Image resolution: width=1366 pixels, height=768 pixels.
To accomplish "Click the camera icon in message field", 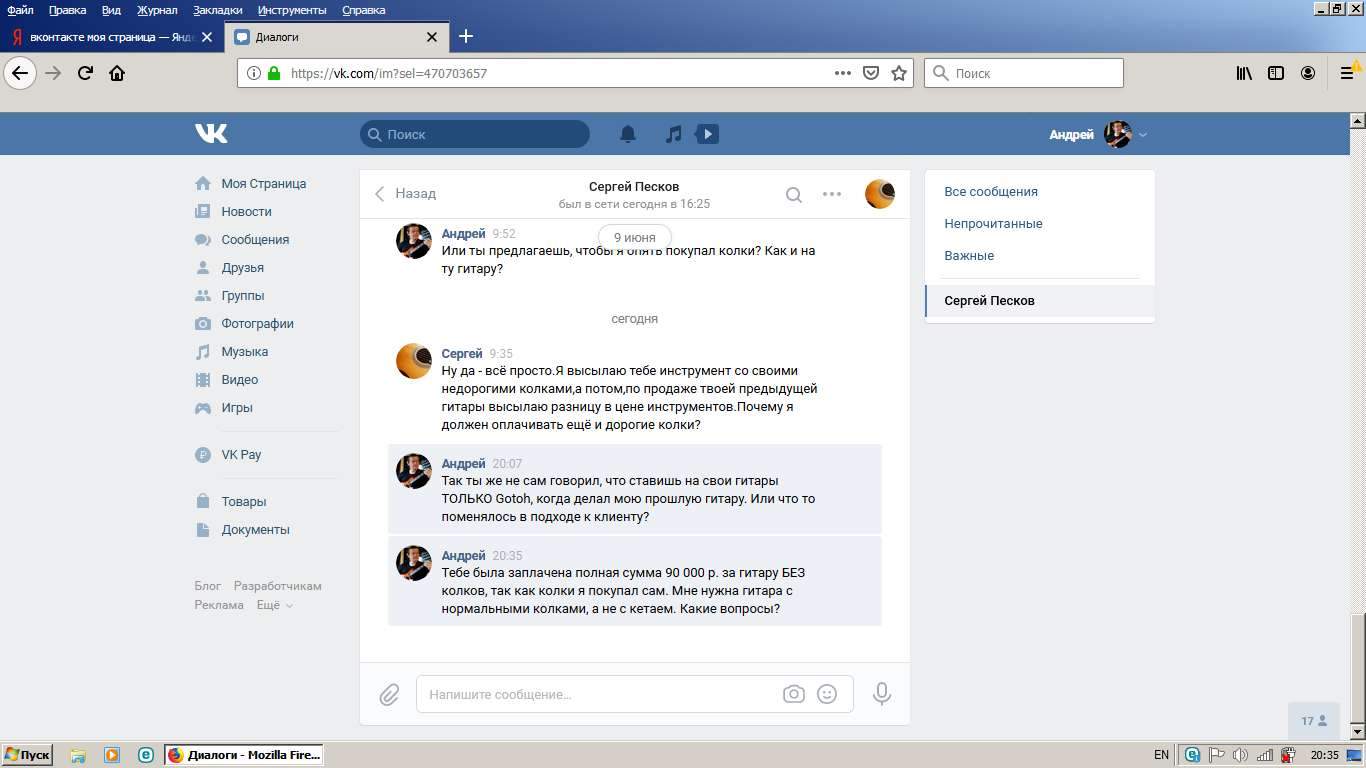I will [793, 694].
